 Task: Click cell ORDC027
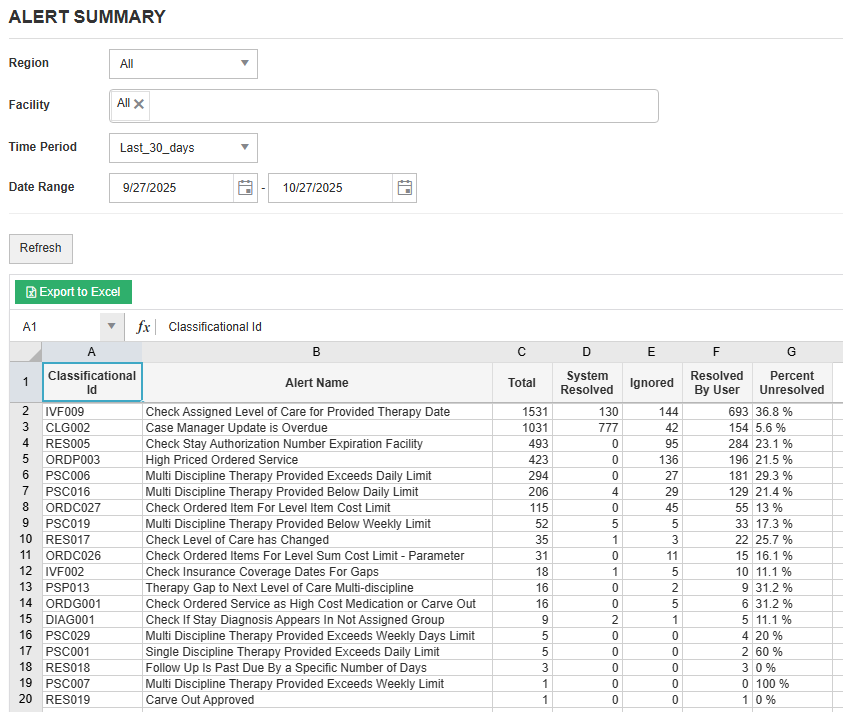[x=92, y=508]
